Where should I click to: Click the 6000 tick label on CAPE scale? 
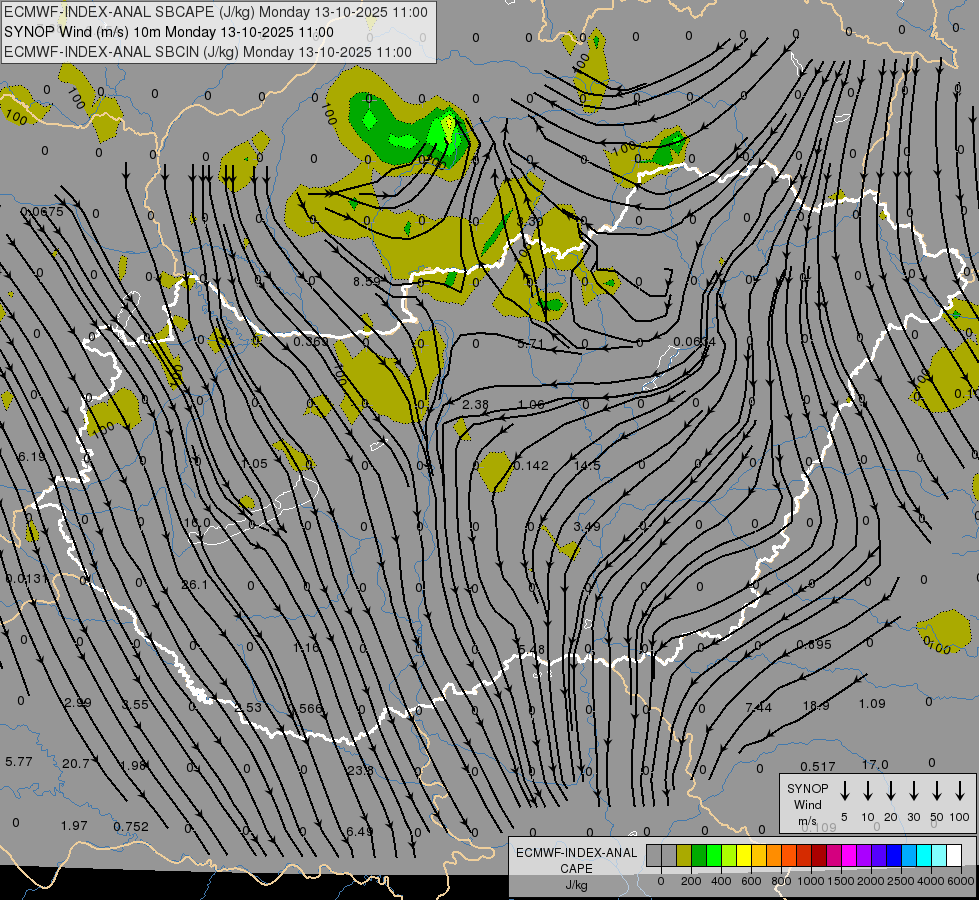point(960,881)
